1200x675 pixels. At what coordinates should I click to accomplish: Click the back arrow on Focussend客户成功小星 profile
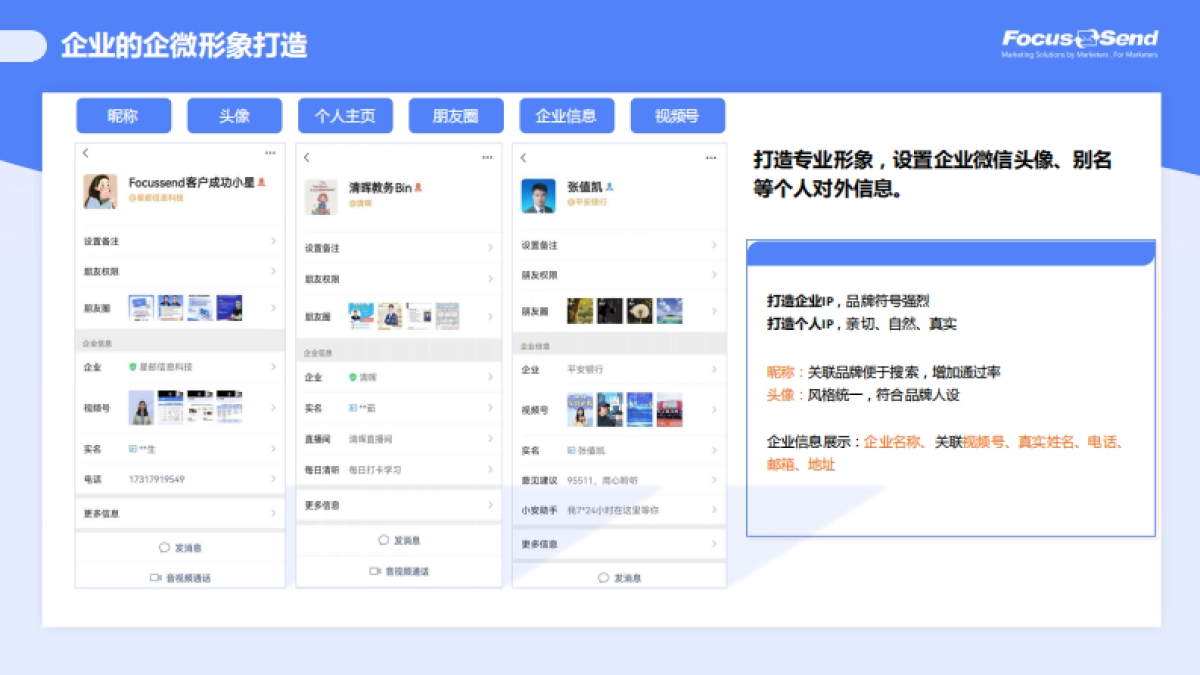86,153
